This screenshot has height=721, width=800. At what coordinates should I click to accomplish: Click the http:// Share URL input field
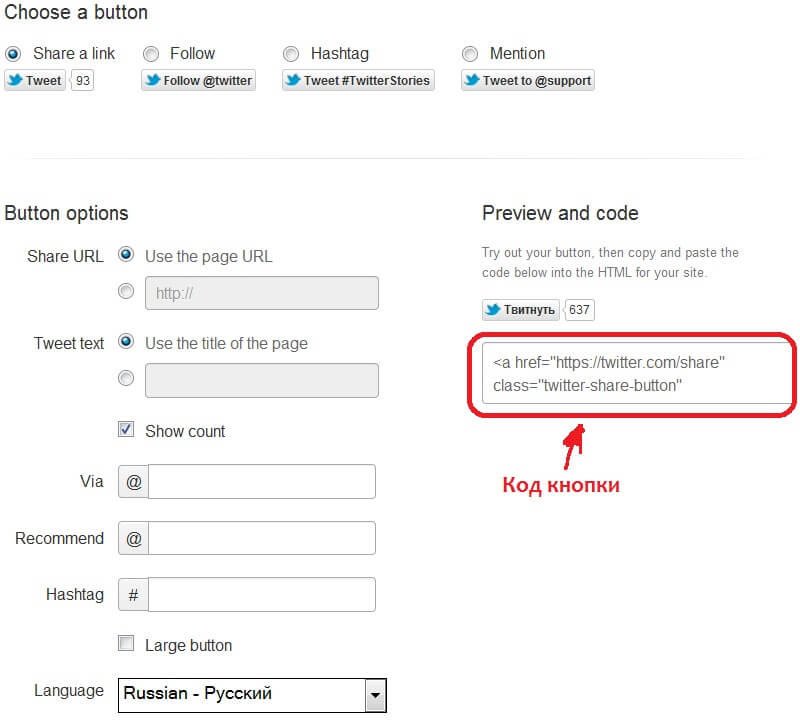(262, 293)
